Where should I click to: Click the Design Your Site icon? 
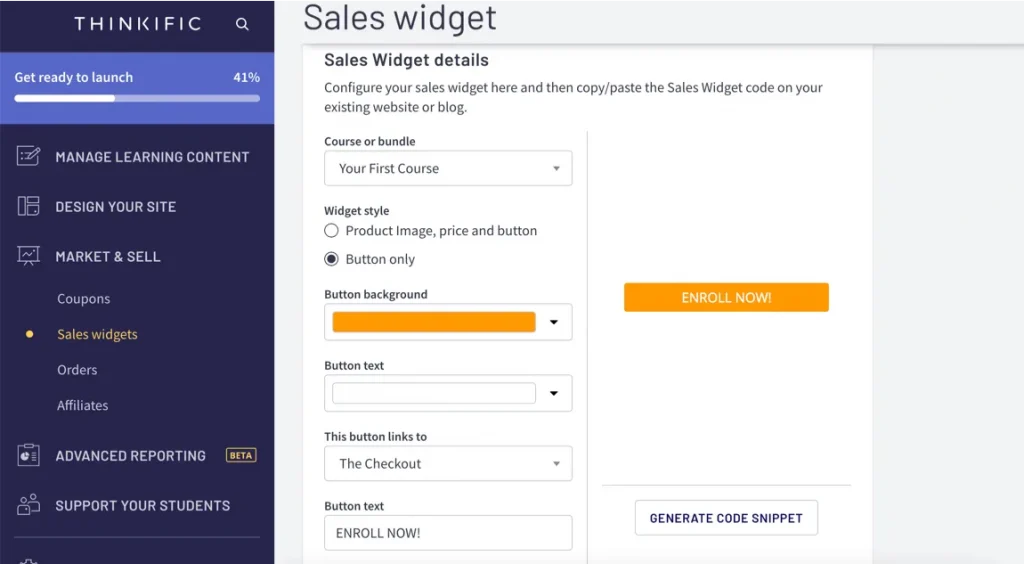(28, 206)
